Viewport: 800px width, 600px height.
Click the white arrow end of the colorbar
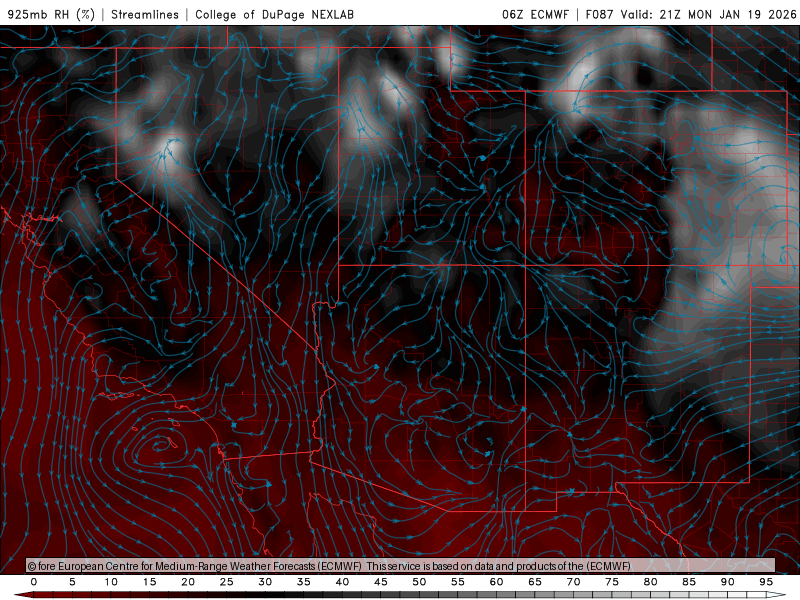pos(778,595)
